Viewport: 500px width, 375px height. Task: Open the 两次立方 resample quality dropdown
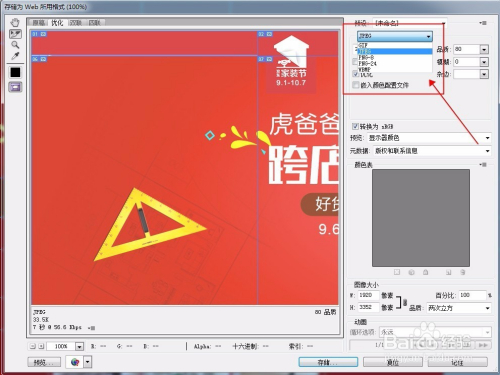[x=459, y=308]
